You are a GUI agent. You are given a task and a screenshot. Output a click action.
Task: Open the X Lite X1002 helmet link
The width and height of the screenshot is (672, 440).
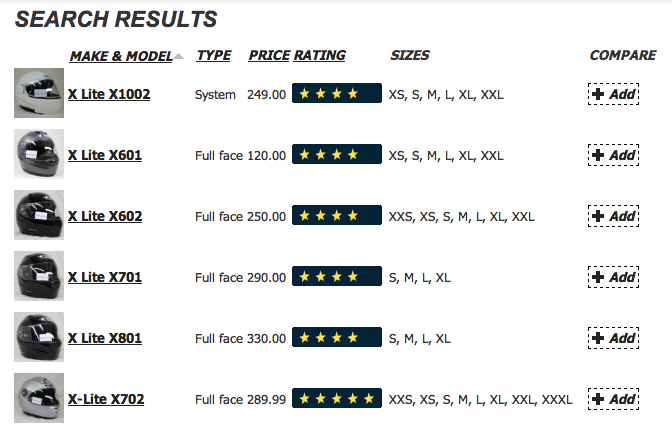[109, 94]
